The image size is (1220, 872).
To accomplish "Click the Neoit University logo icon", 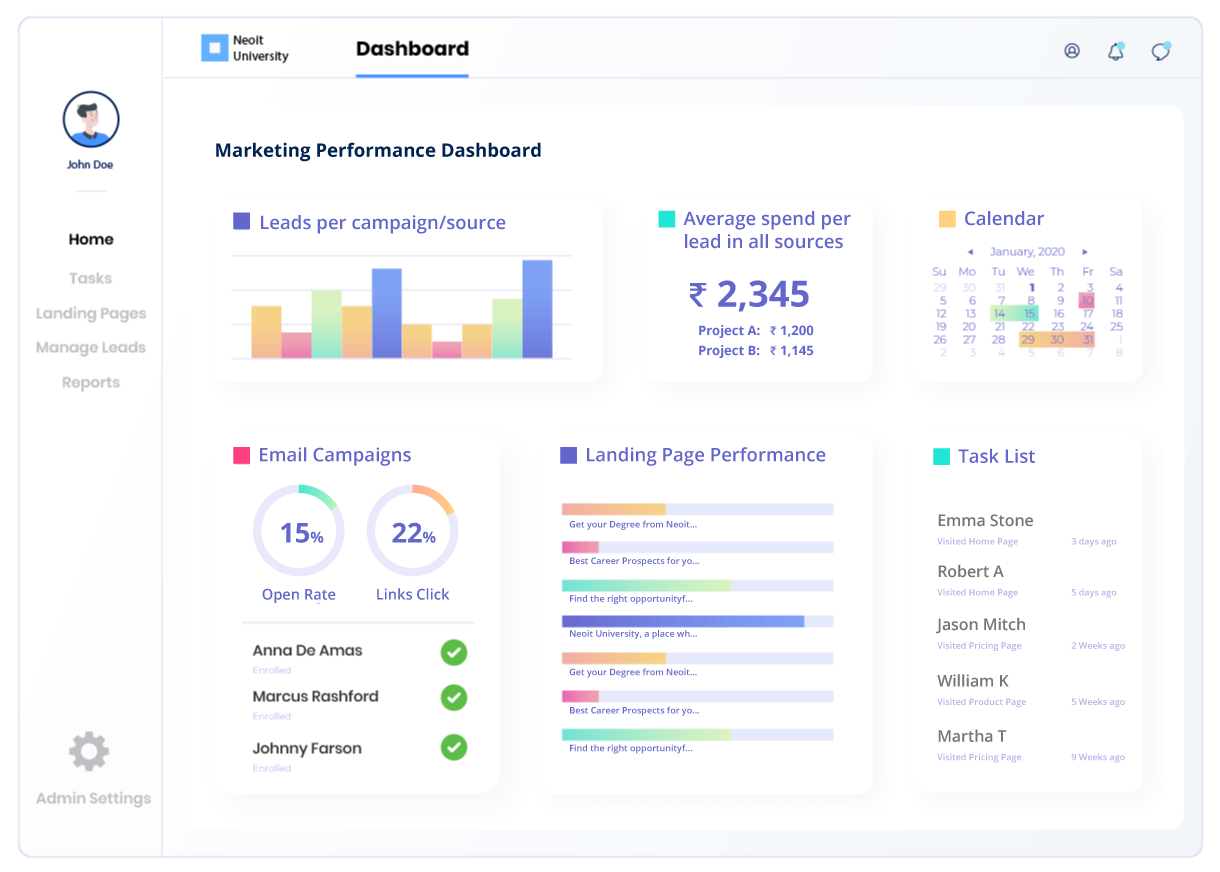I will click(214, 48).
